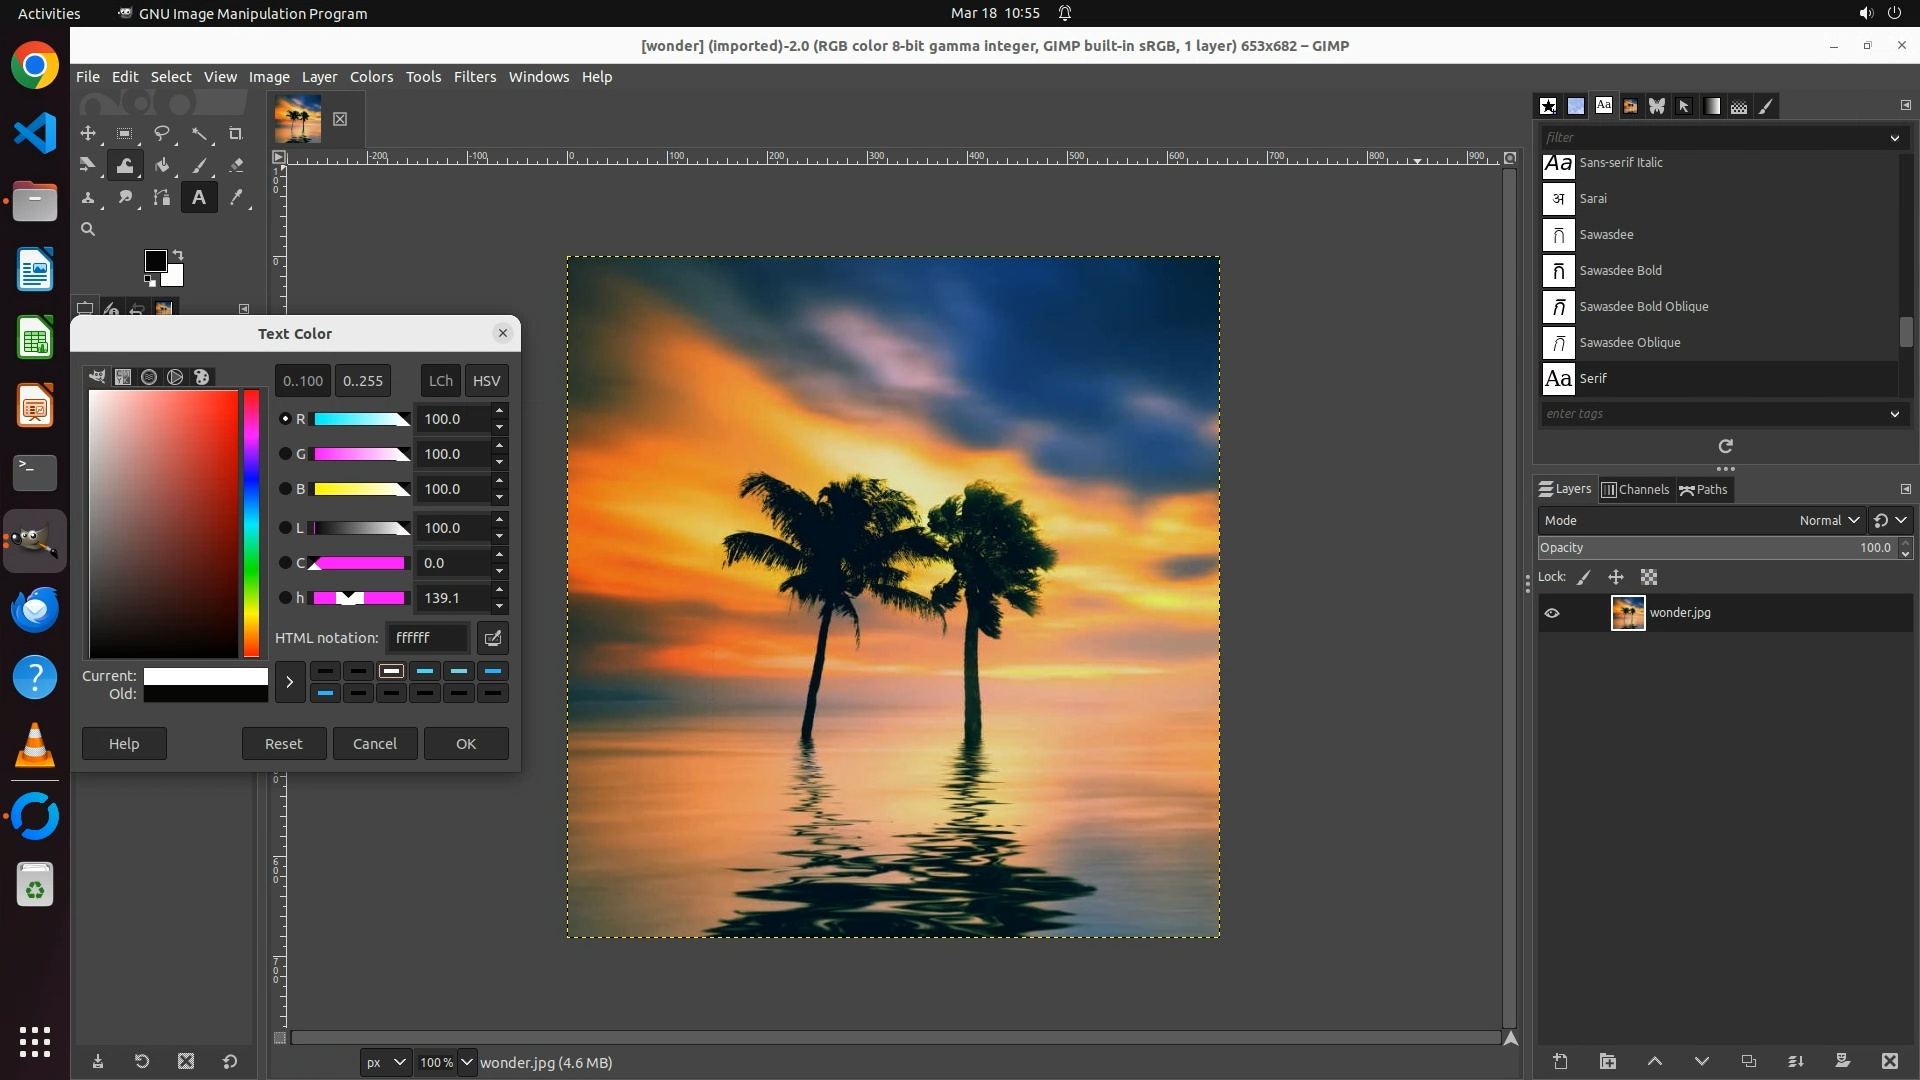Swap foreground and background colors

(178, 254)
